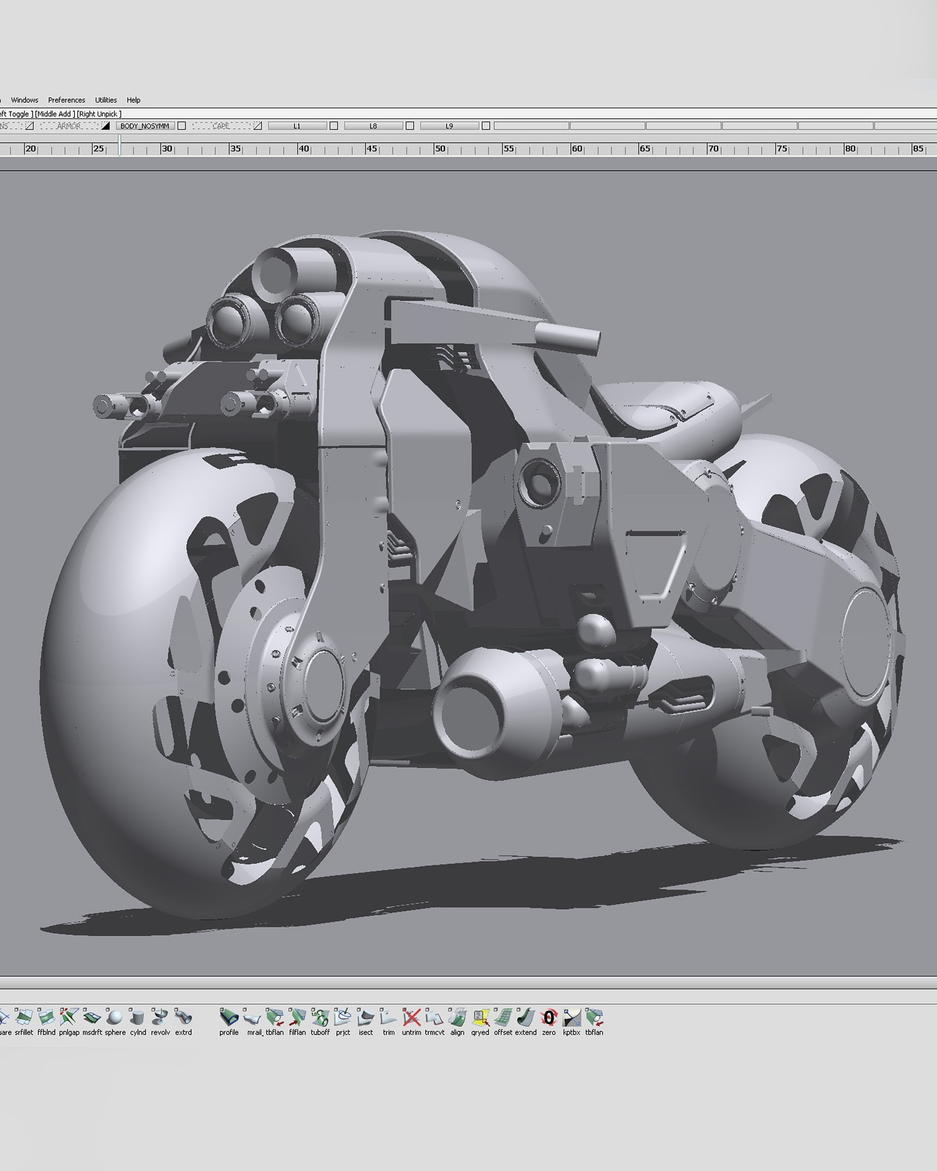Image resolution: width=937 pixels, height=1171 pixels.
Task: Expand the CAPE layer triangle
Action: coord(257,126)
